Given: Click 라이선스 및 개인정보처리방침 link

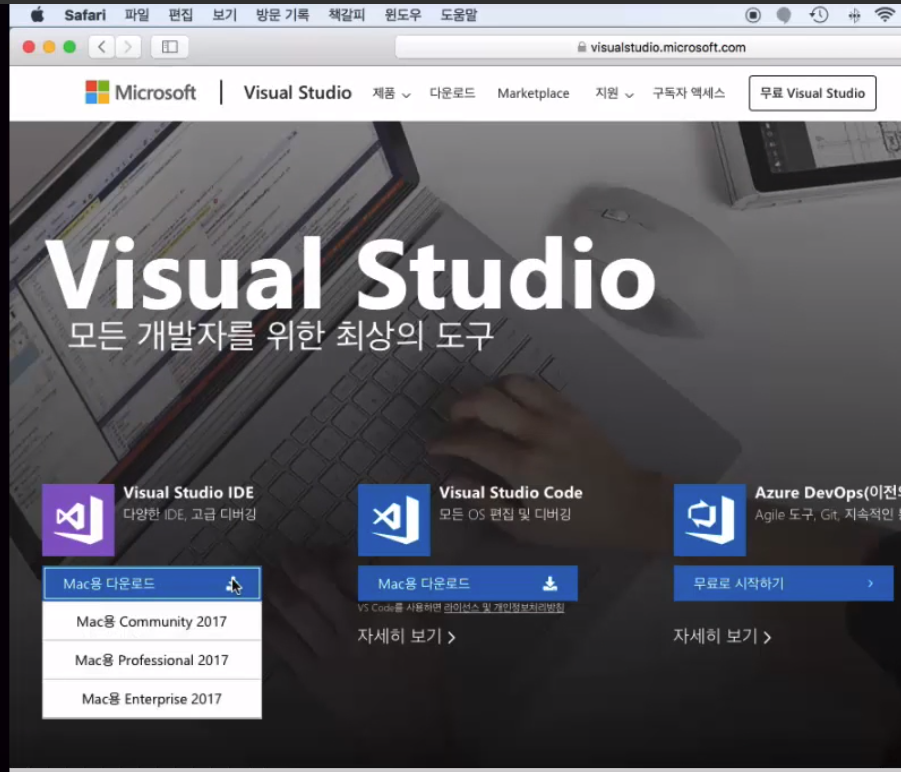Looking at the screenshot, I should 504,608.
